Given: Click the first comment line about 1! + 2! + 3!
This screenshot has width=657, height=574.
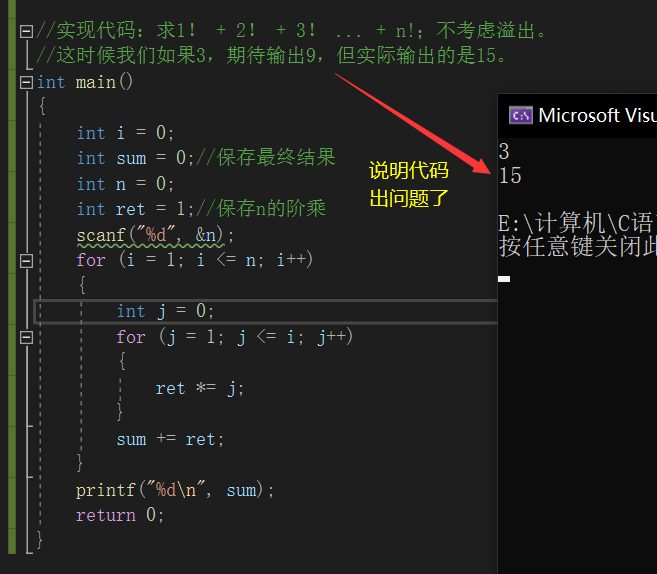Looking at the screenshot, I should pyautogui.click(x=292, y=31).
